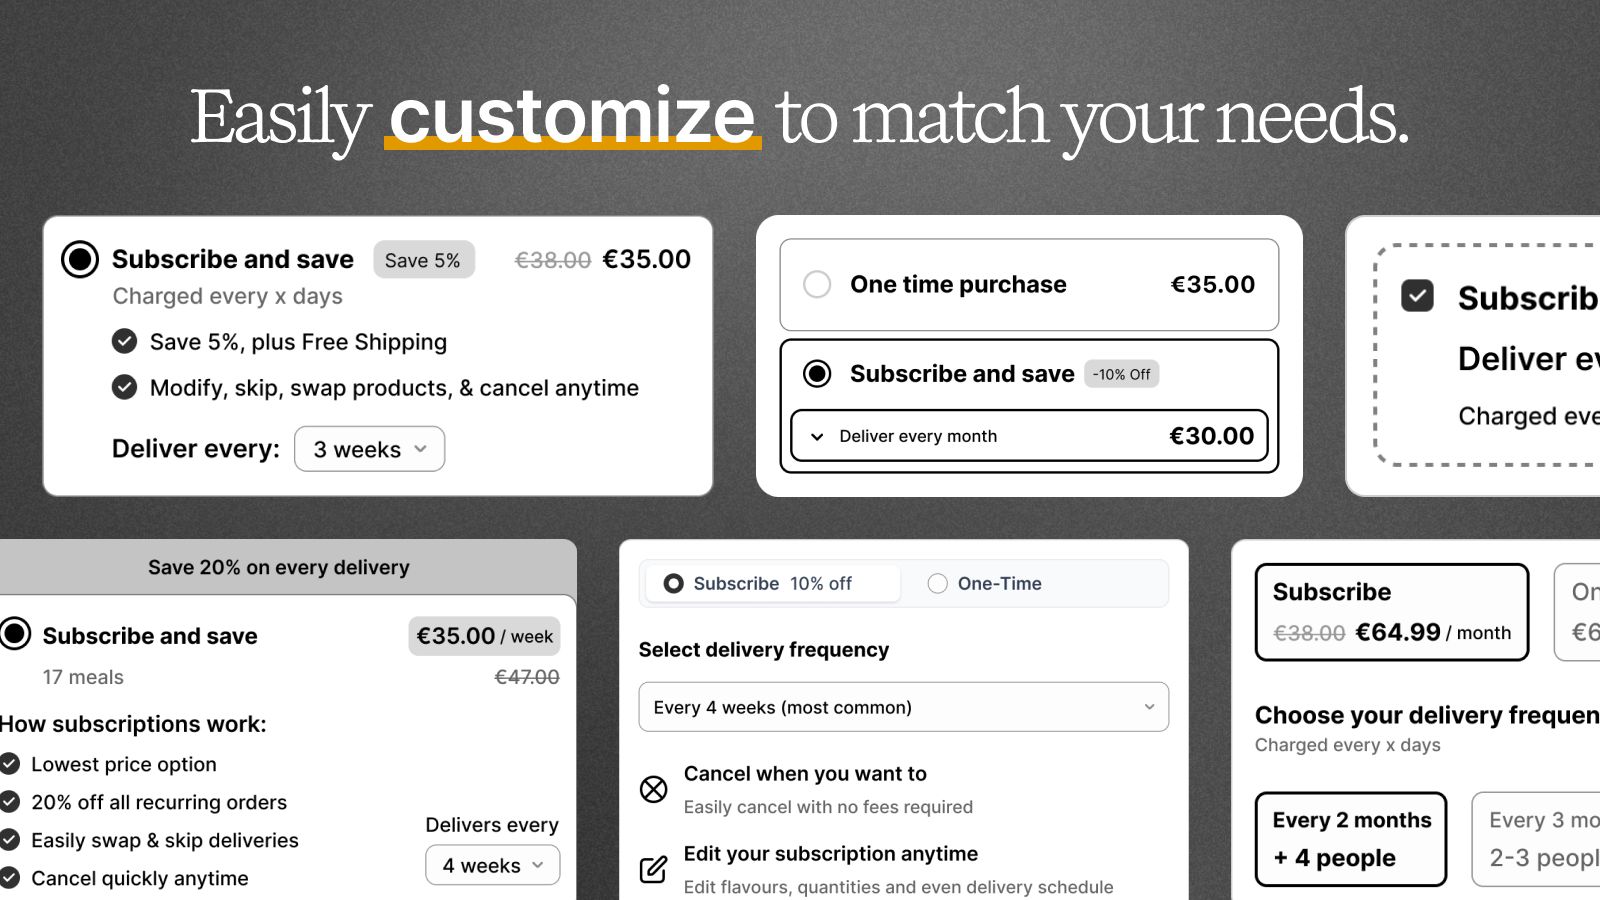Open the 4 weeks Delivers every dropdown
This screenshot has height=900, width=1600.
tap(493, 865)
